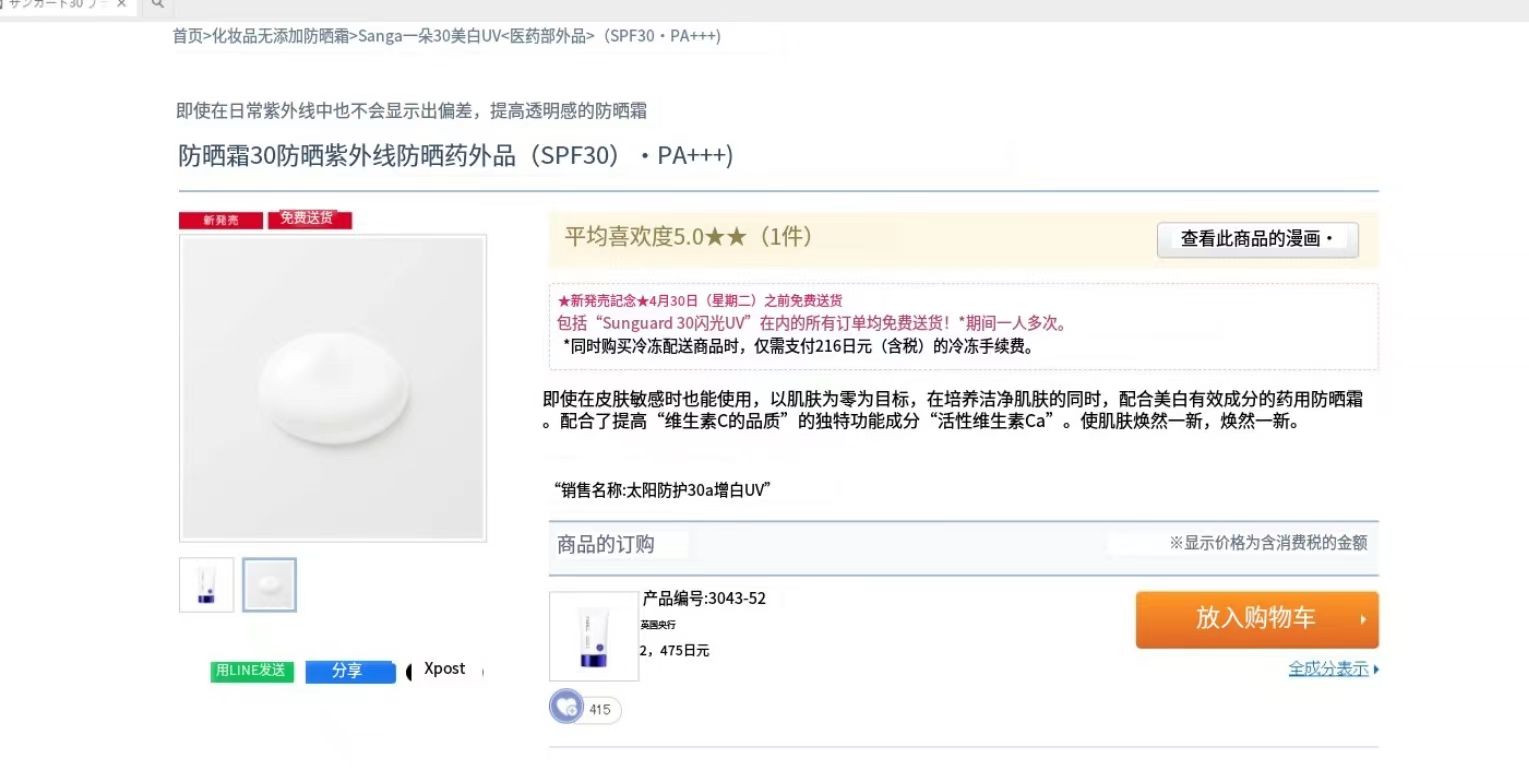Click the small product image beside 产品编号
The width and height of the screenshot is (1529, 783).
click(594, 637)
